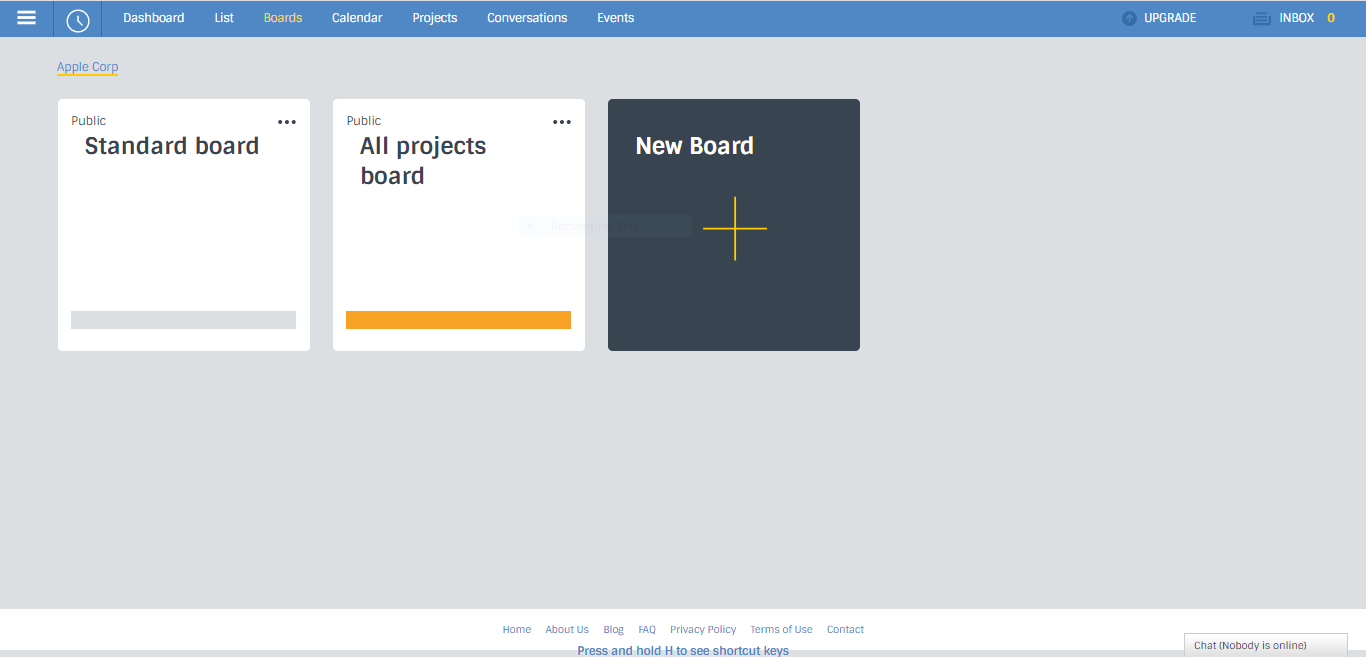Click the Terms of Use link

(x=781, y=630)
